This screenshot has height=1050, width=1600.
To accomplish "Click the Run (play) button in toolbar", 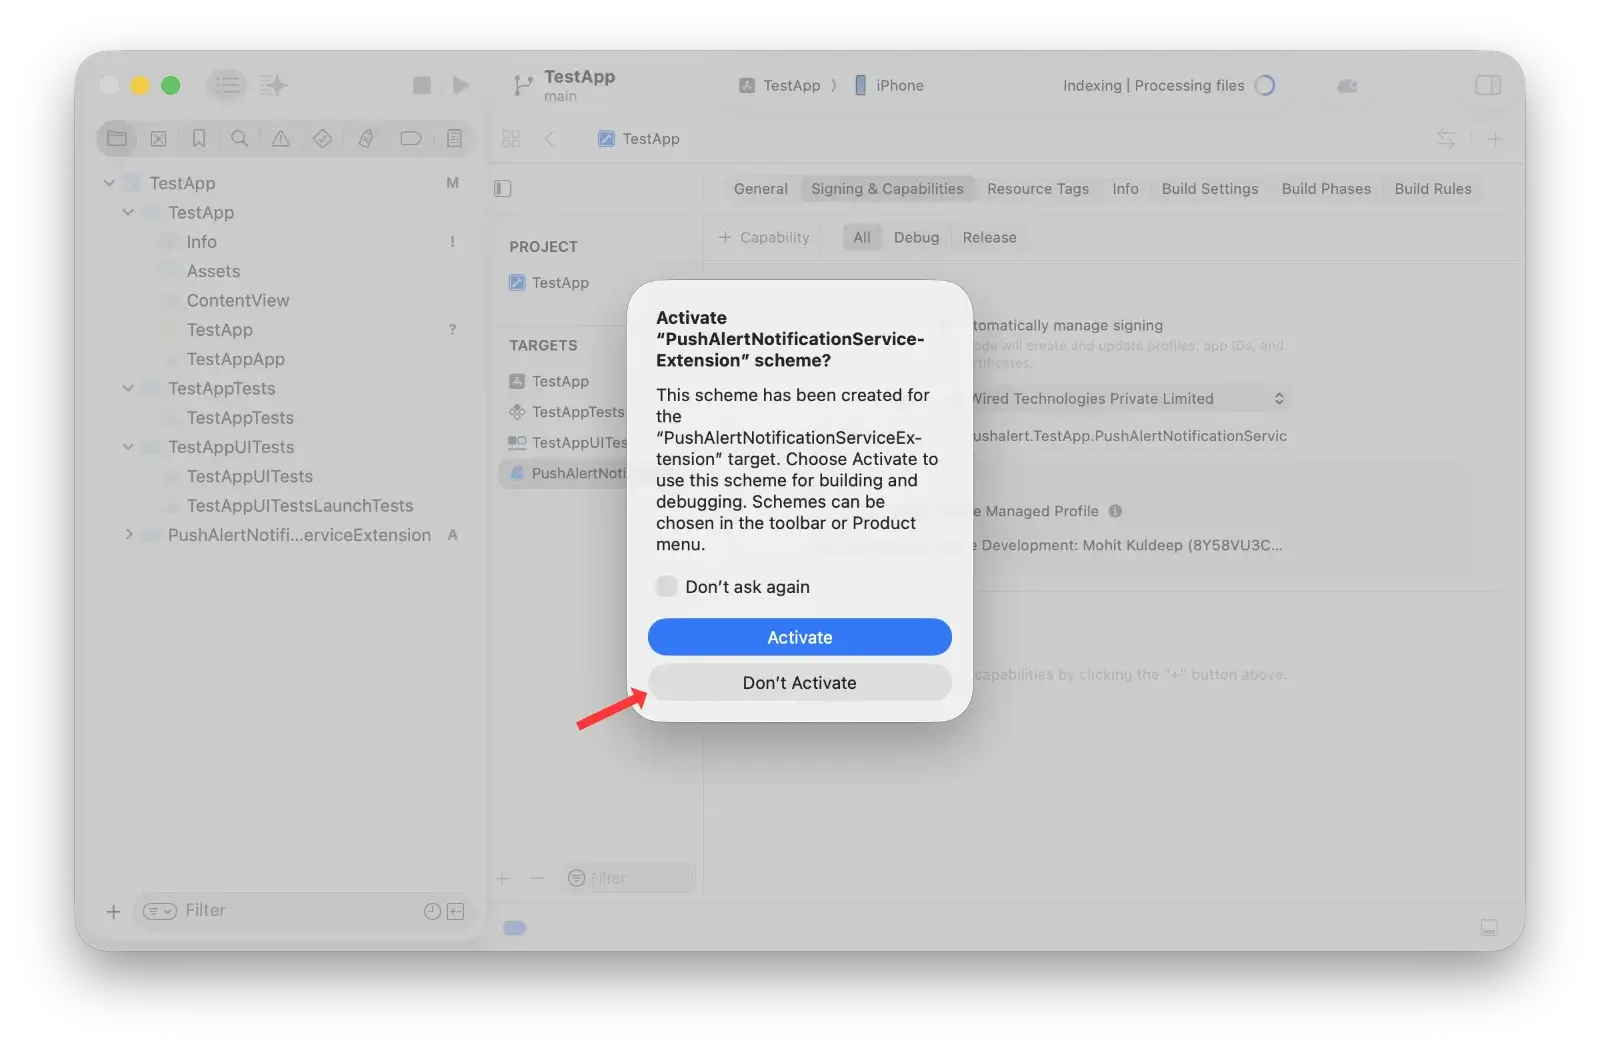I will click(460, 86).
